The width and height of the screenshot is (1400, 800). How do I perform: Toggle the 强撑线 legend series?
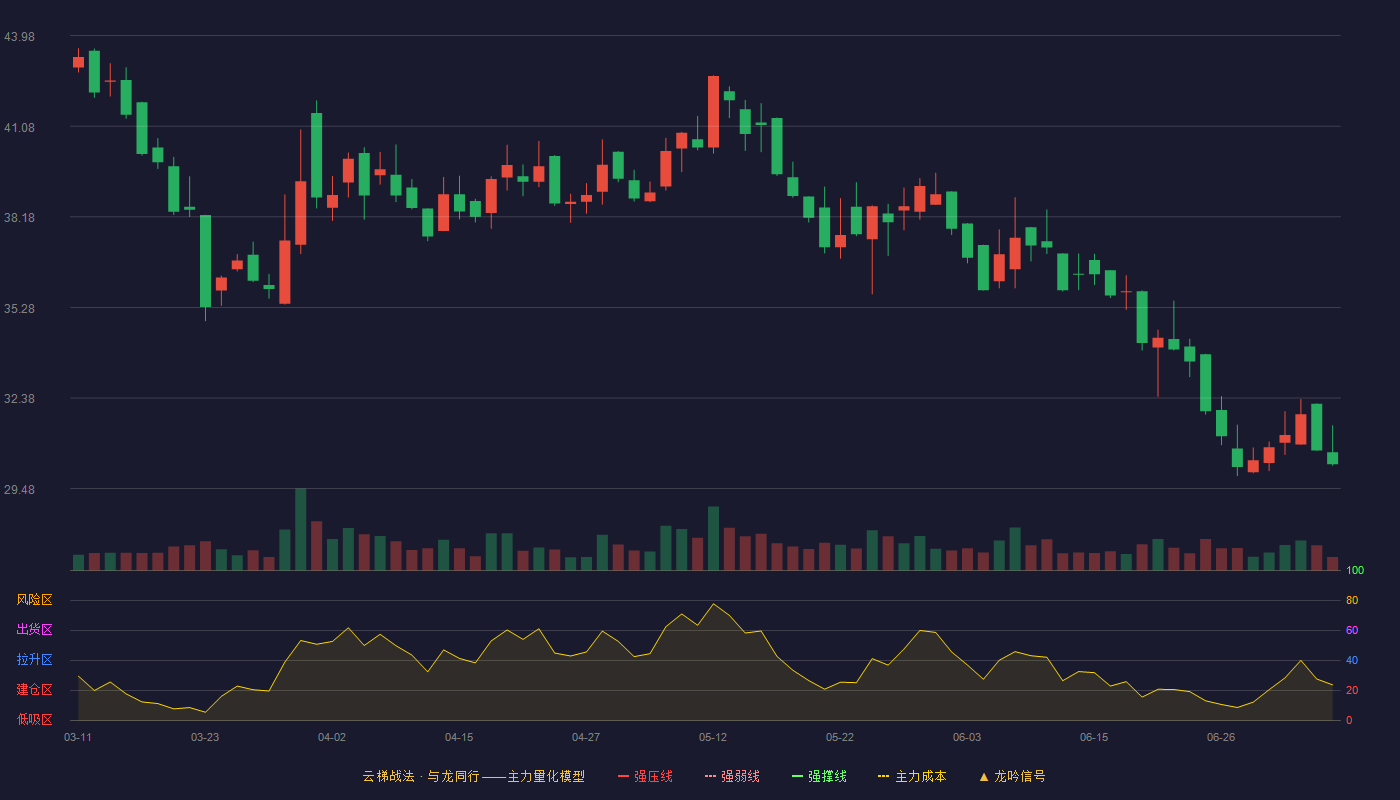(x=819, y=776)
